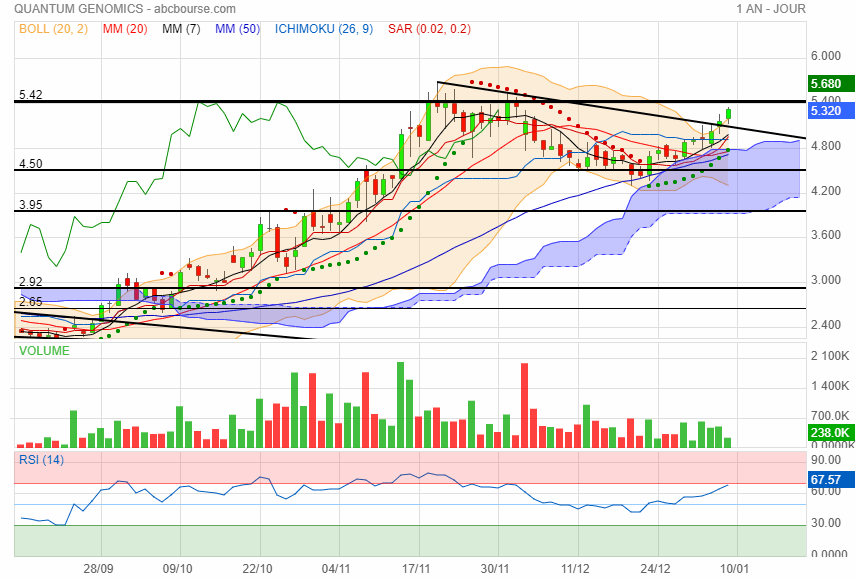
Task: Click the 30.00 RSI axis label
Action: pos(826,523)
